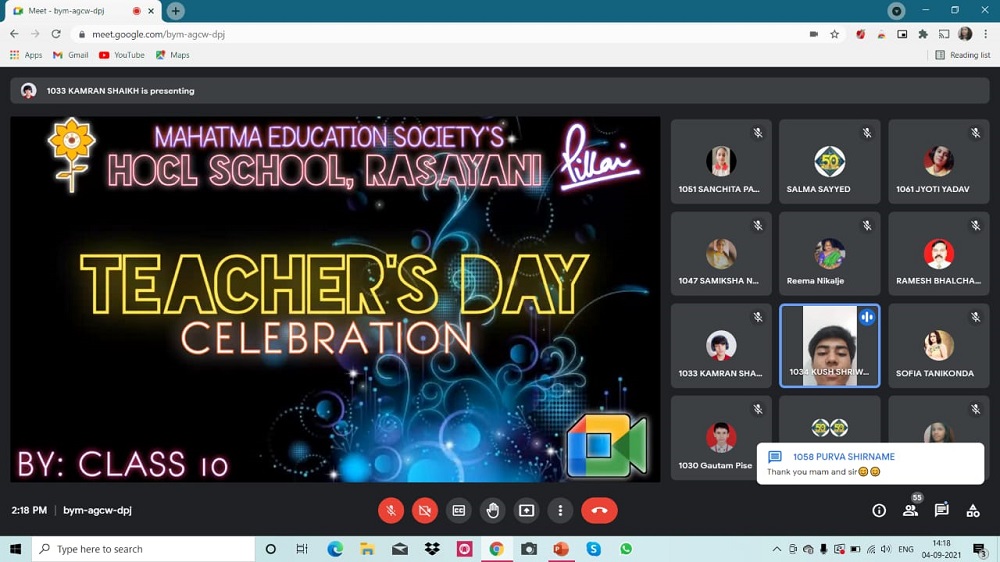Open the YouTube bookmark

(122, 55)
